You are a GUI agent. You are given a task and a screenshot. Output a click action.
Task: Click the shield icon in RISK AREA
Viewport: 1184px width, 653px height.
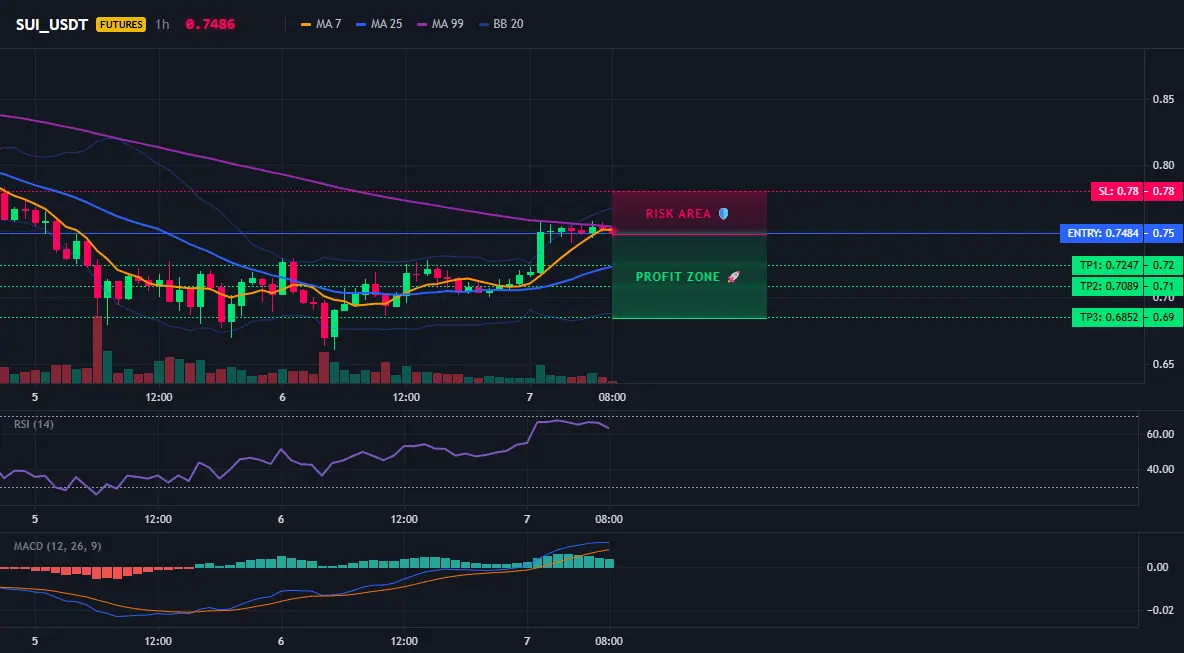(723, 214)
